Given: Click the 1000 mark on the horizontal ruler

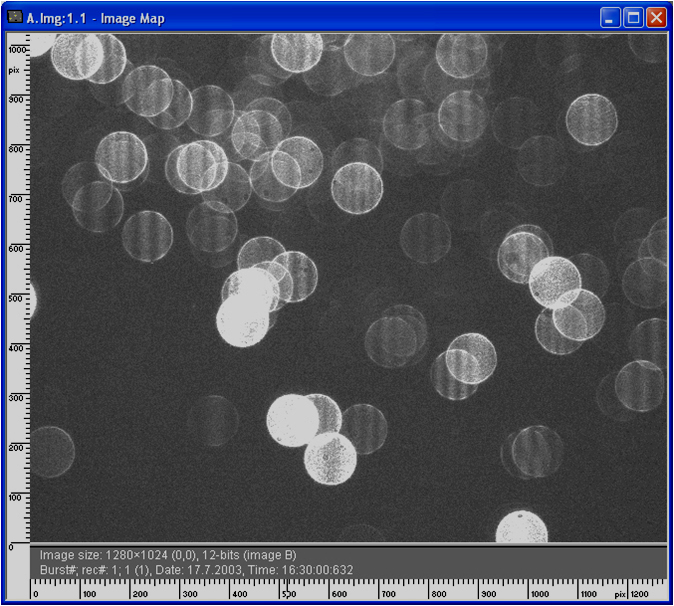Looking at the screenshot, I should (x=540, y=594).
